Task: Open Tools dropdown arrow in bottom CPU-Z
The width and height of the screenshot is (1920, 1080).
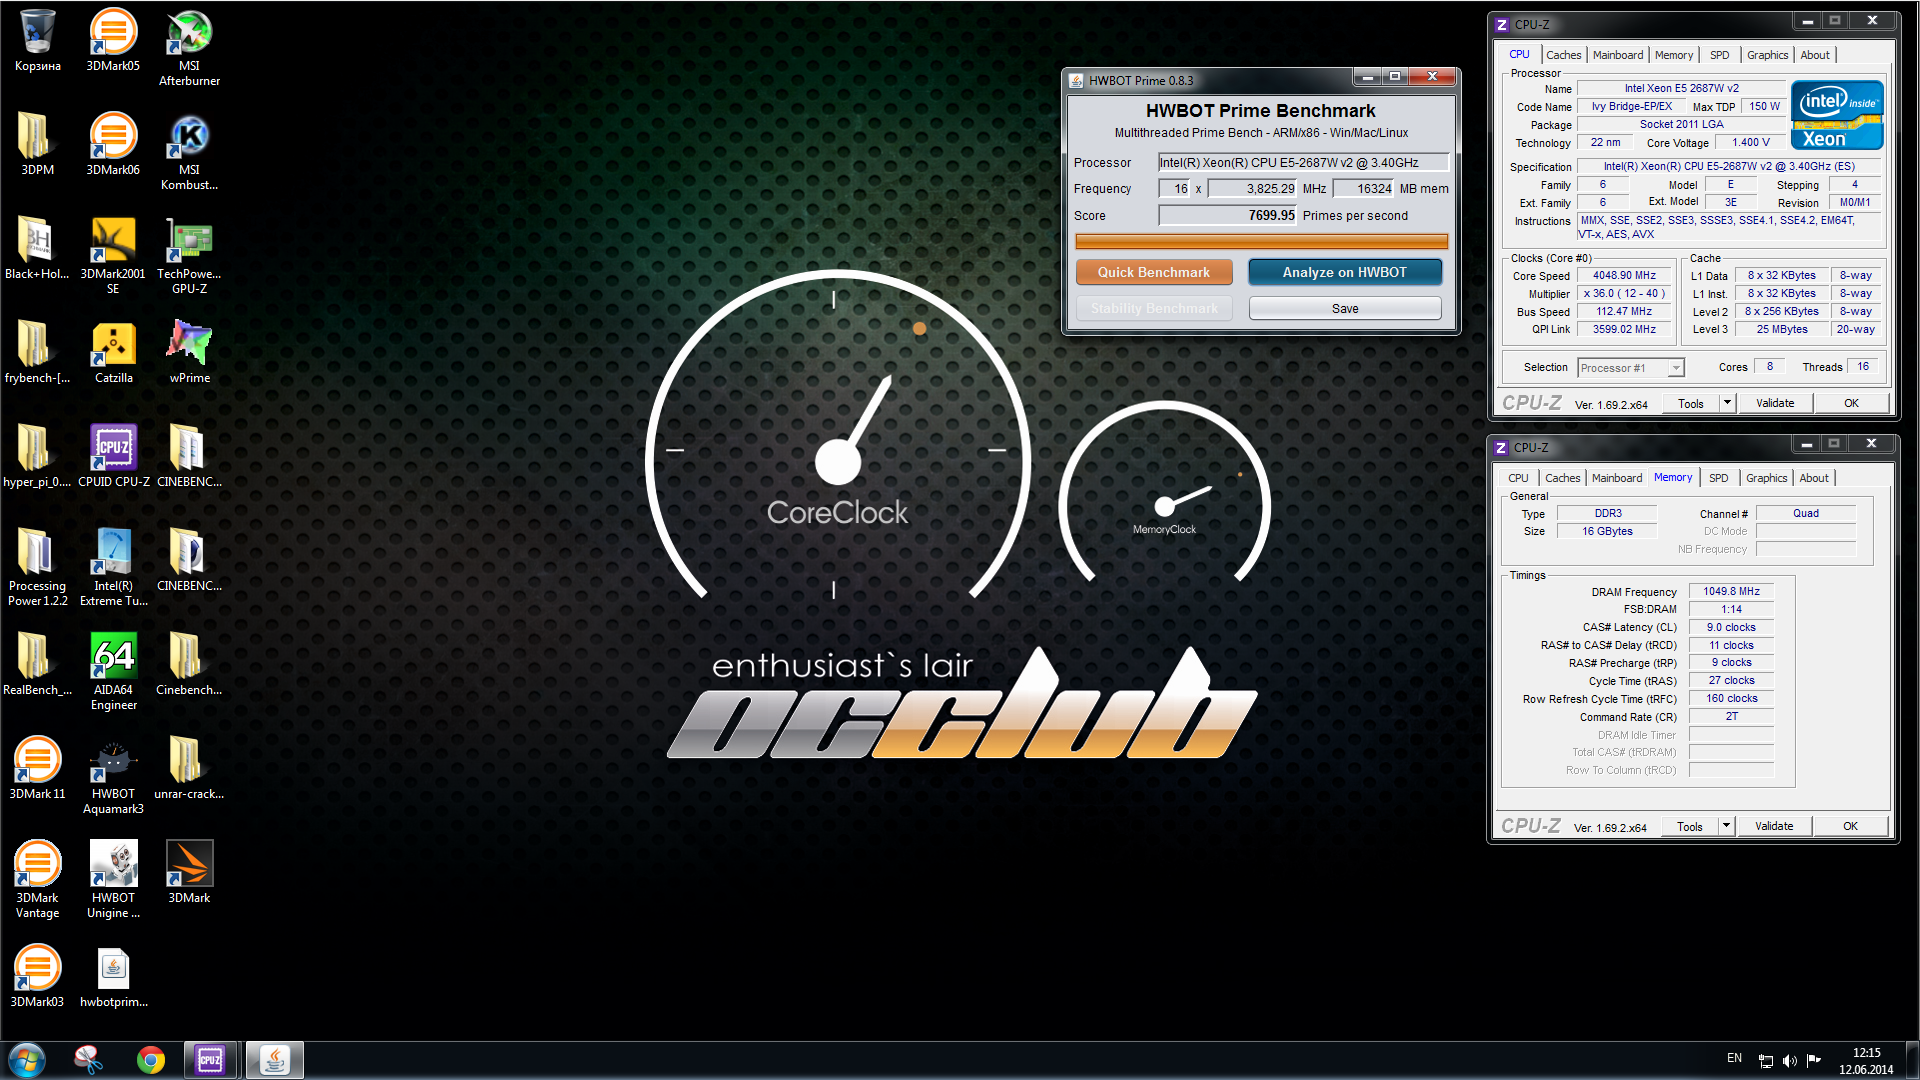Action: [x=1726, y=826]
